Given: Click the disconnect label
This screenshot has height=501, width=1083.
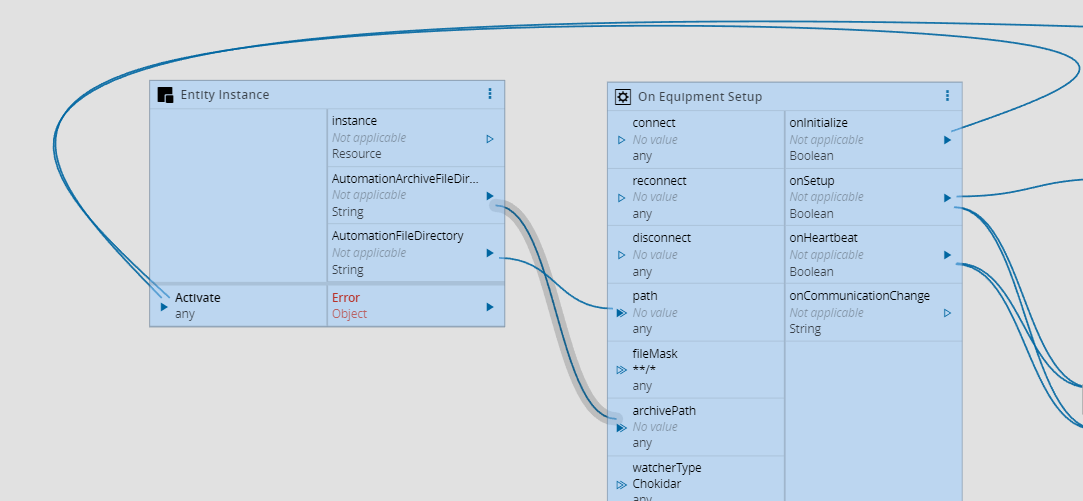Looking at the screenshot, I should [661, 238].
